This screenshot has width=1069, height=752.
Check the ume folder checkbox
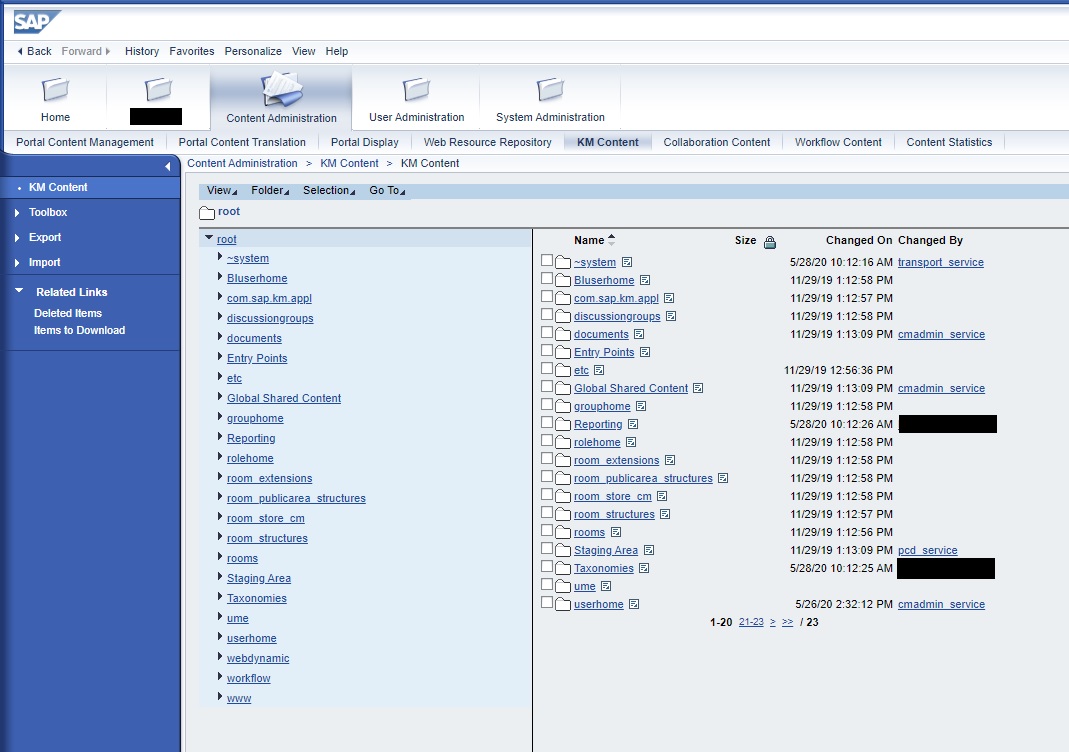(x=547, y=584)
